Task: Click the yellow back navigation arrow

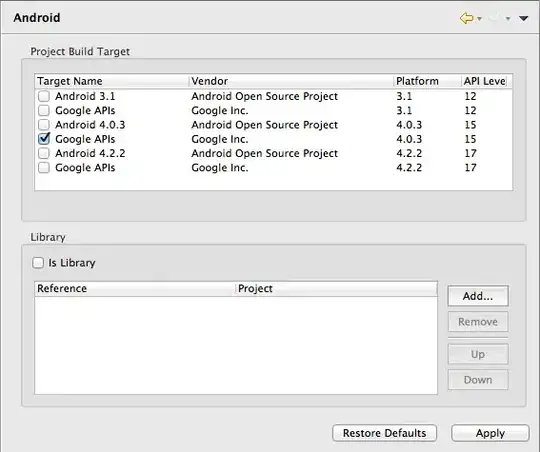Action: (467, 18)
